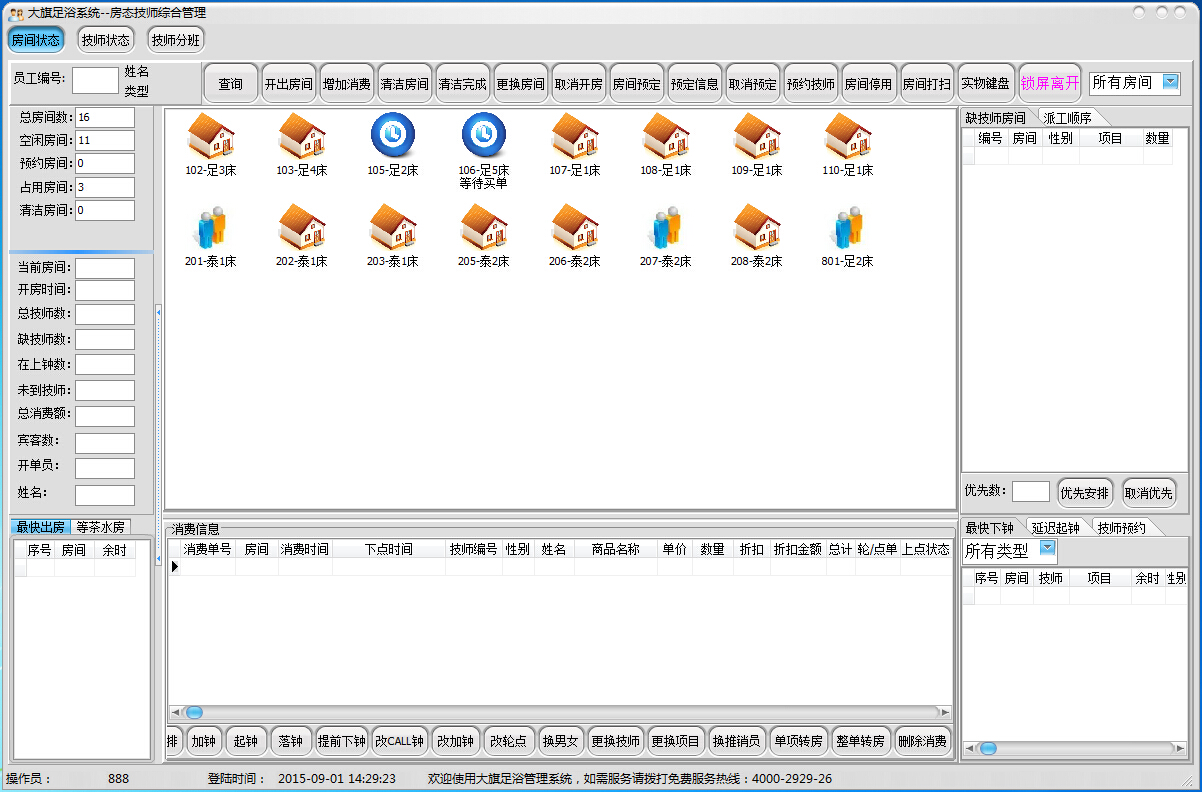Switch to the 技师状态 tab
Screen dimensions: 1202x792
105,39
